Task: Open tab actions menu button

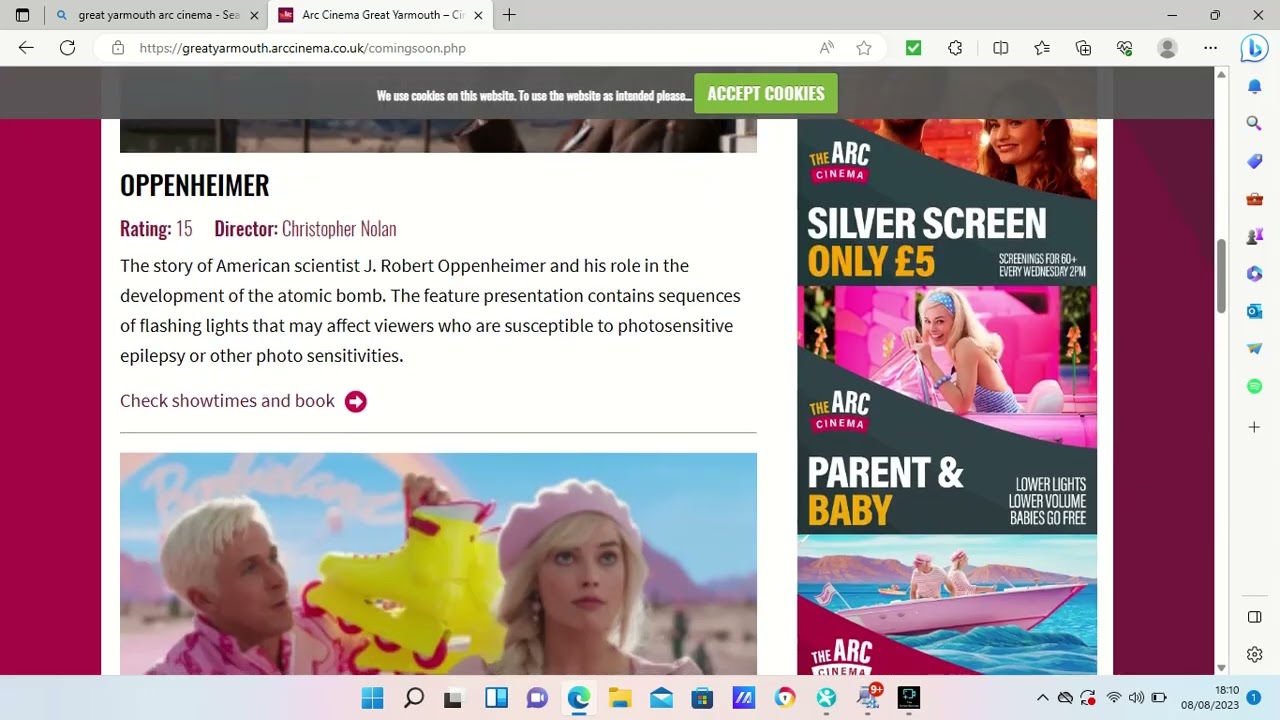Action: click(x=23, y=15)
